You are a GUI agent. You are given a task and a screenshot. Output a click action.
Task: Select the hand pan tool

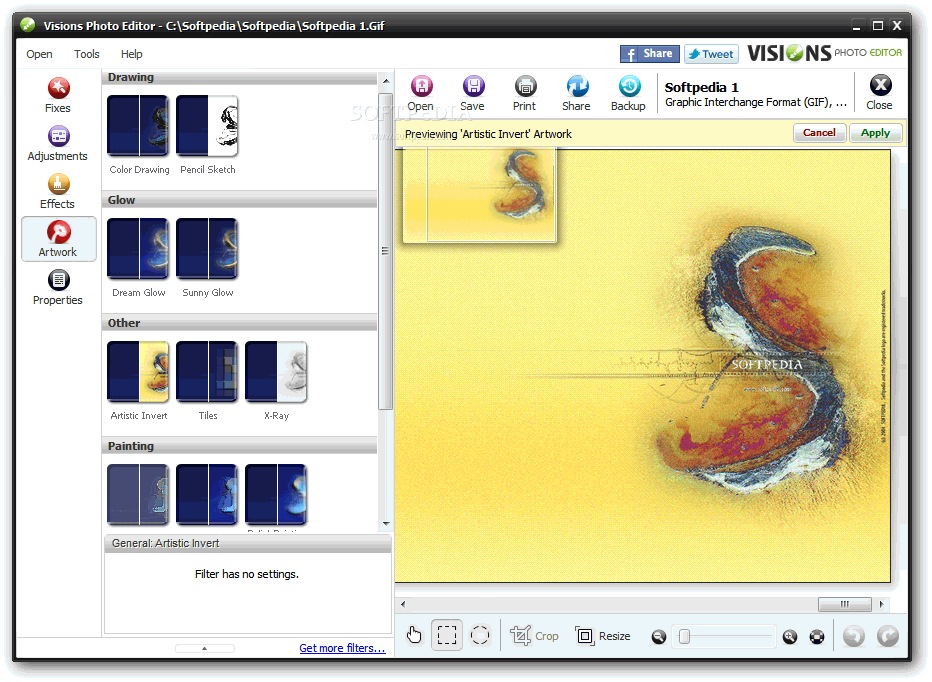(x=414, y=636)
